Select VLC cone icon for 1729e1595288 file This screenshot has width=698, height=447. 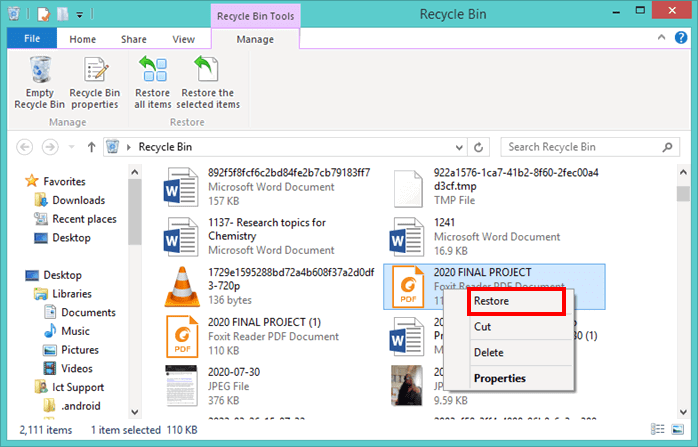pyautogui.click(x=182, y=287)
